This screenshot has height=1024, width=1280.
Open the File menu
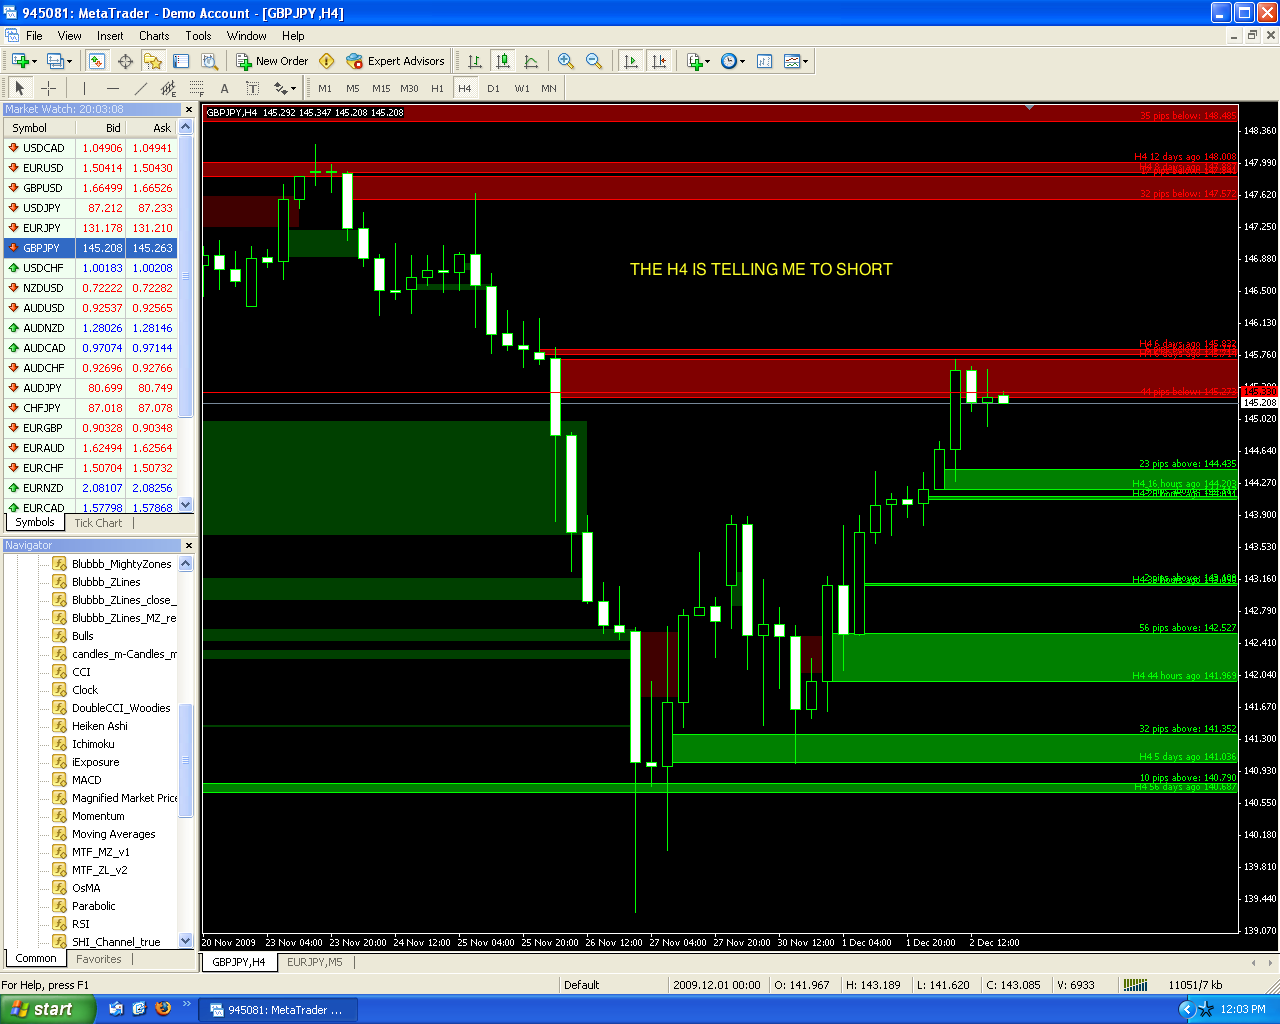pos(34,36)
